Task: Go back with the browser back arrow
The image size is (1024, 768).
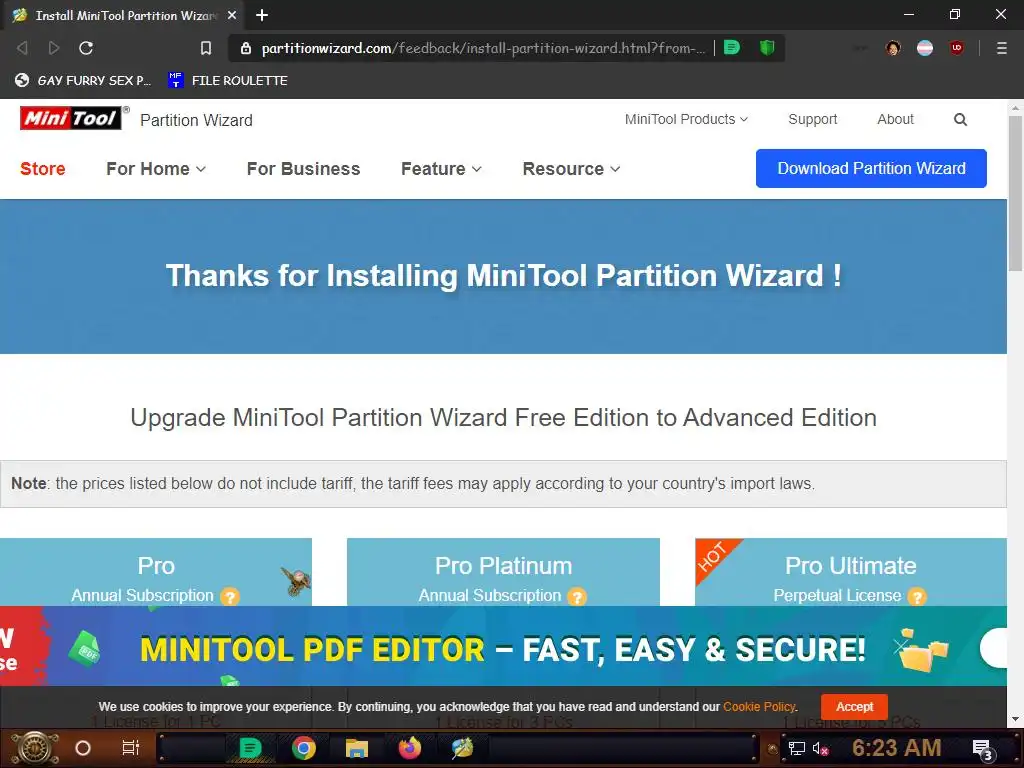Action: (22, 48)
